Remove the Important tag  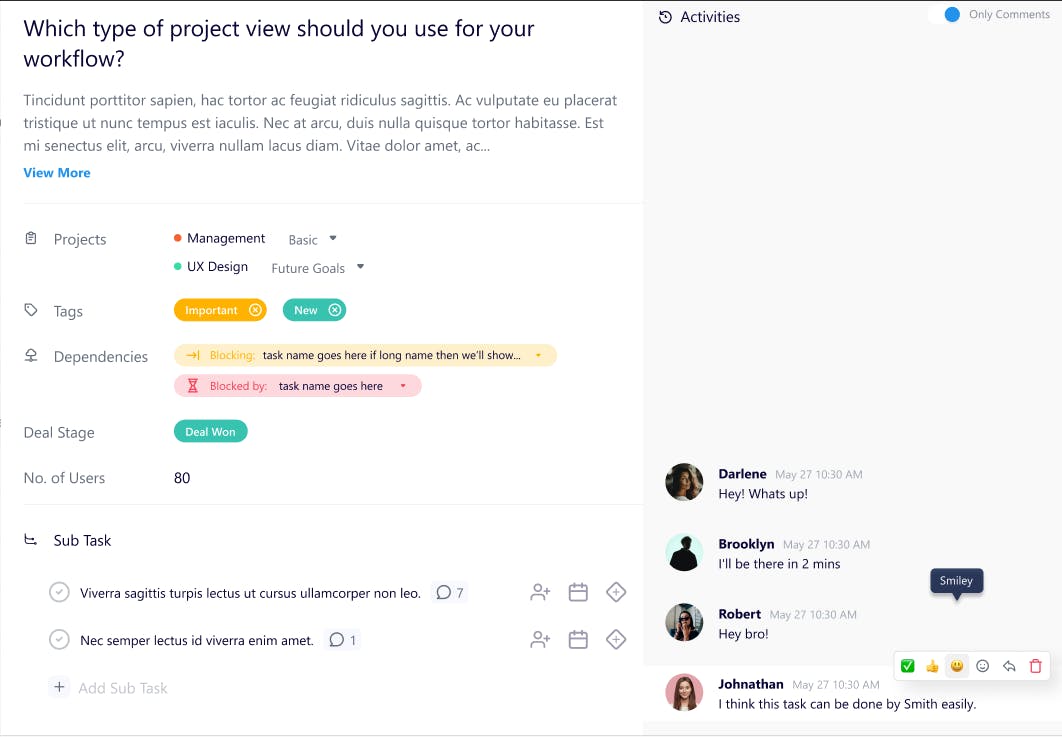255,310
